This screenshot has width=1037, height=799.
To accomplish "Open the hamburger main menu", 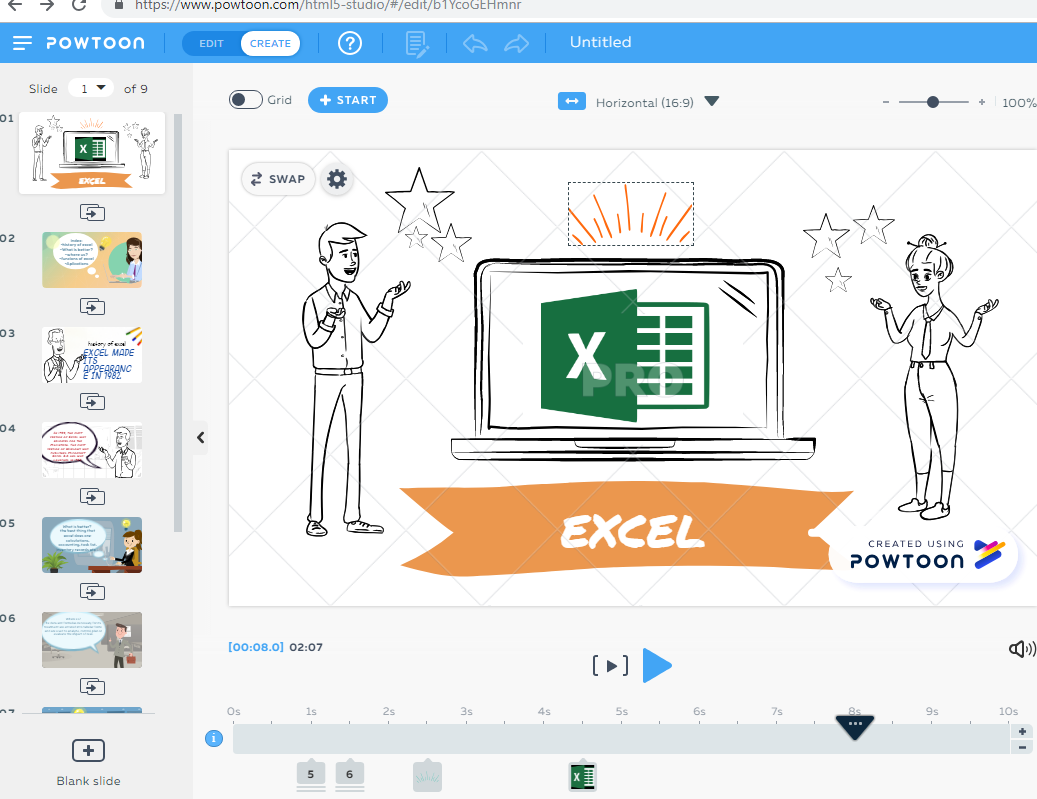I will tap(23, 43).
